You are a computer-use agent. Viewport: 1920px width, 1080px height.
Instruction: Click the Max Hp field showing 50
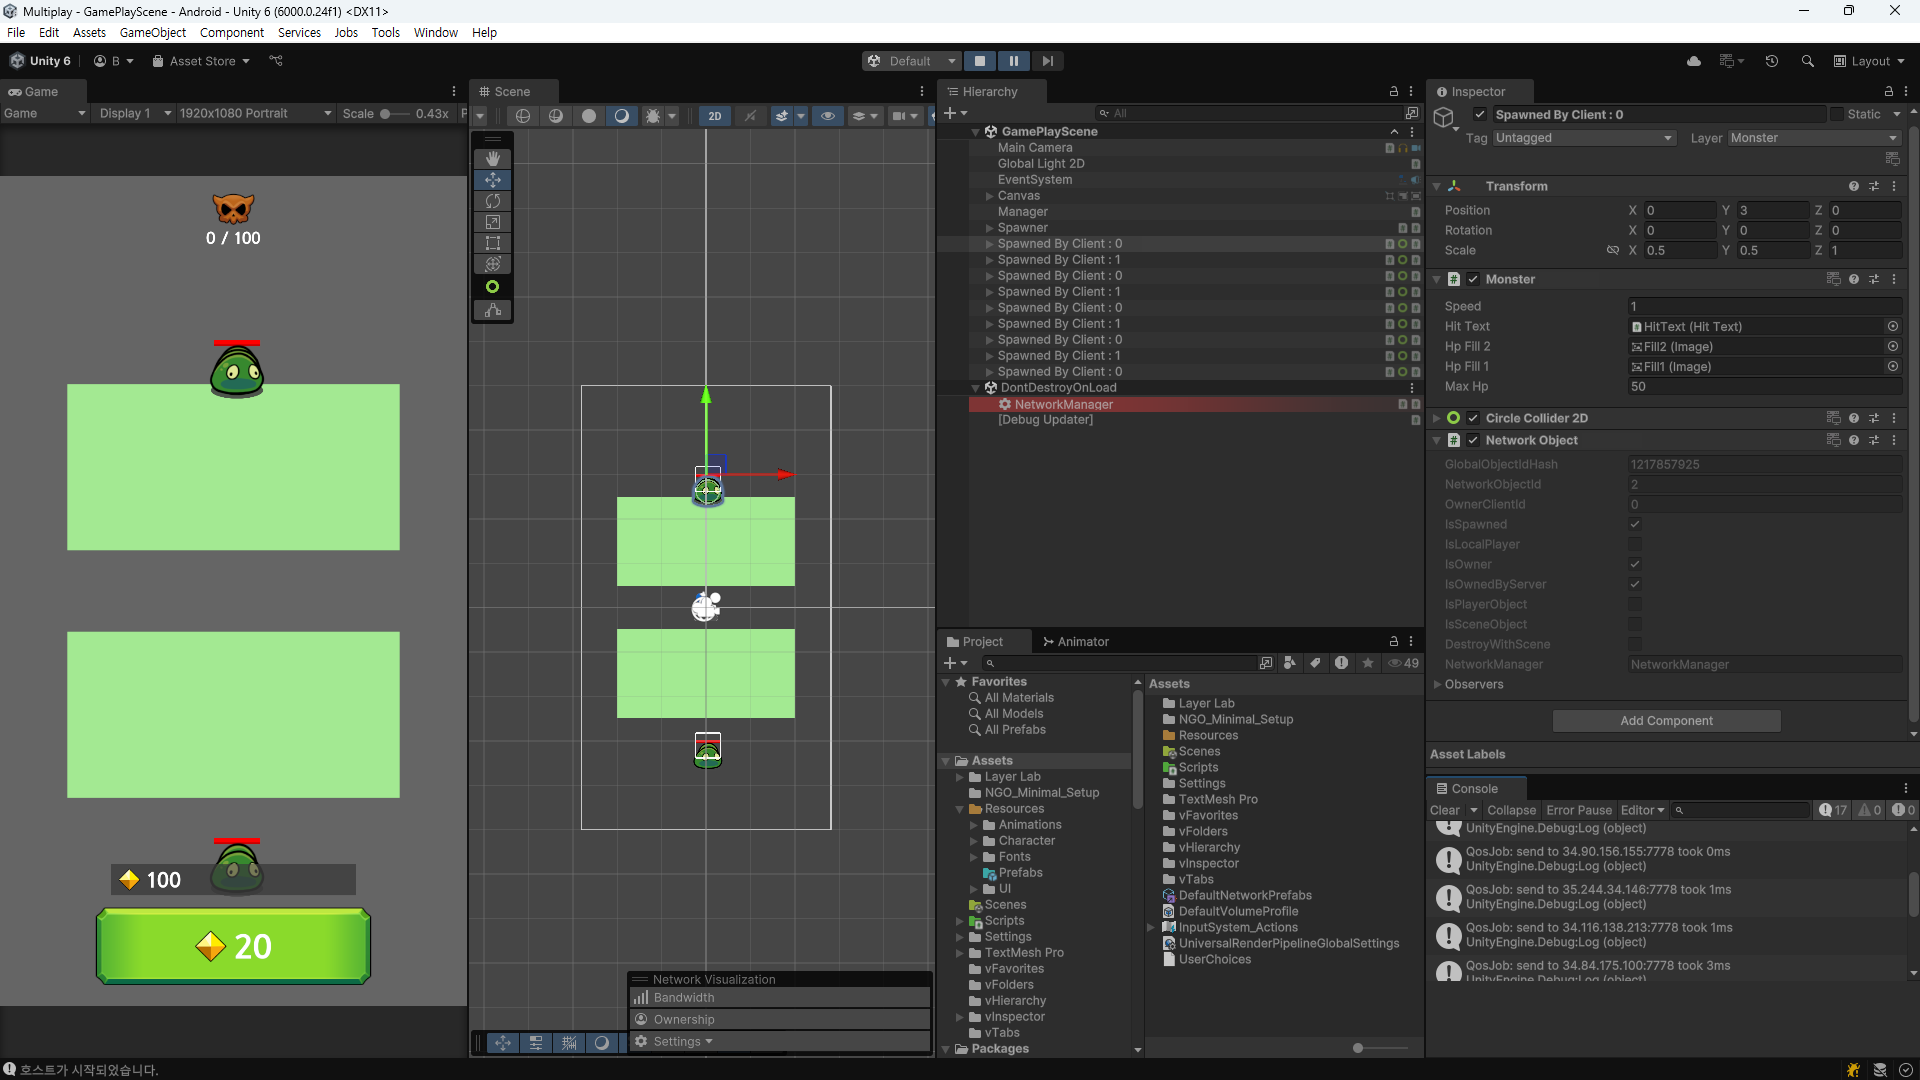coord(1764,387)
